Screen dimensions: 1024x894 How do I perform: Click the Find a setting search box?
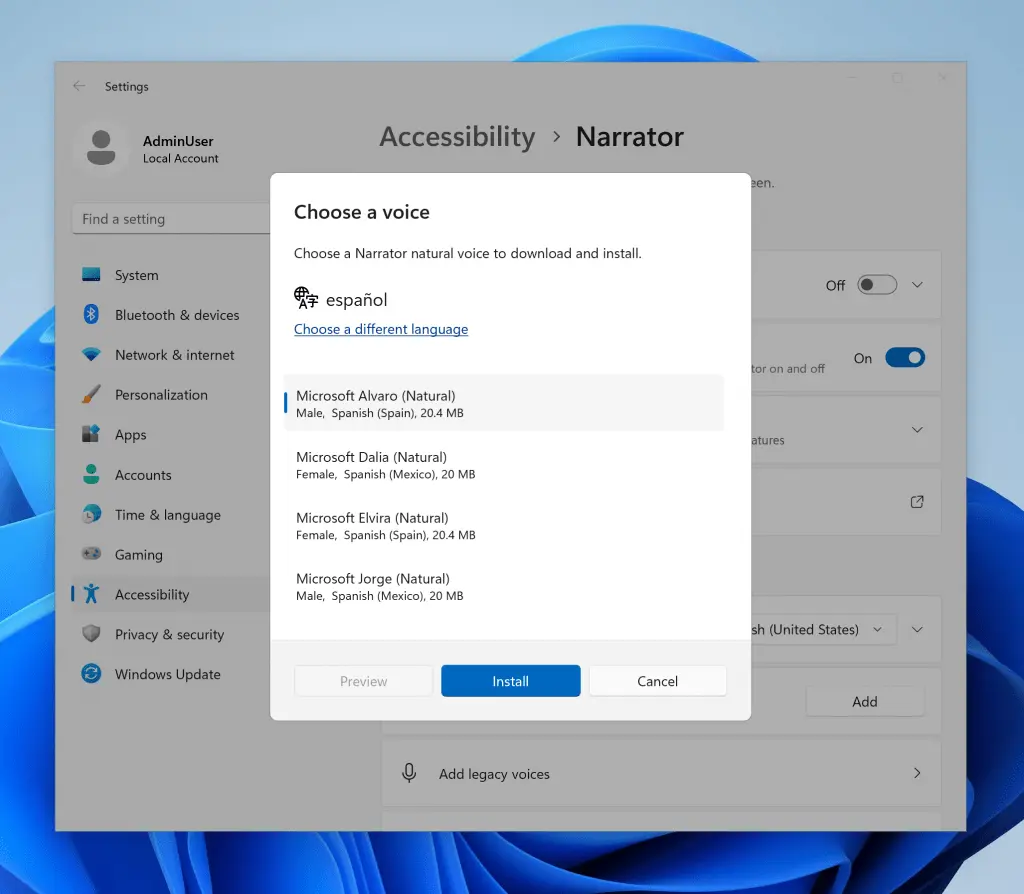[x=170, y=219]
